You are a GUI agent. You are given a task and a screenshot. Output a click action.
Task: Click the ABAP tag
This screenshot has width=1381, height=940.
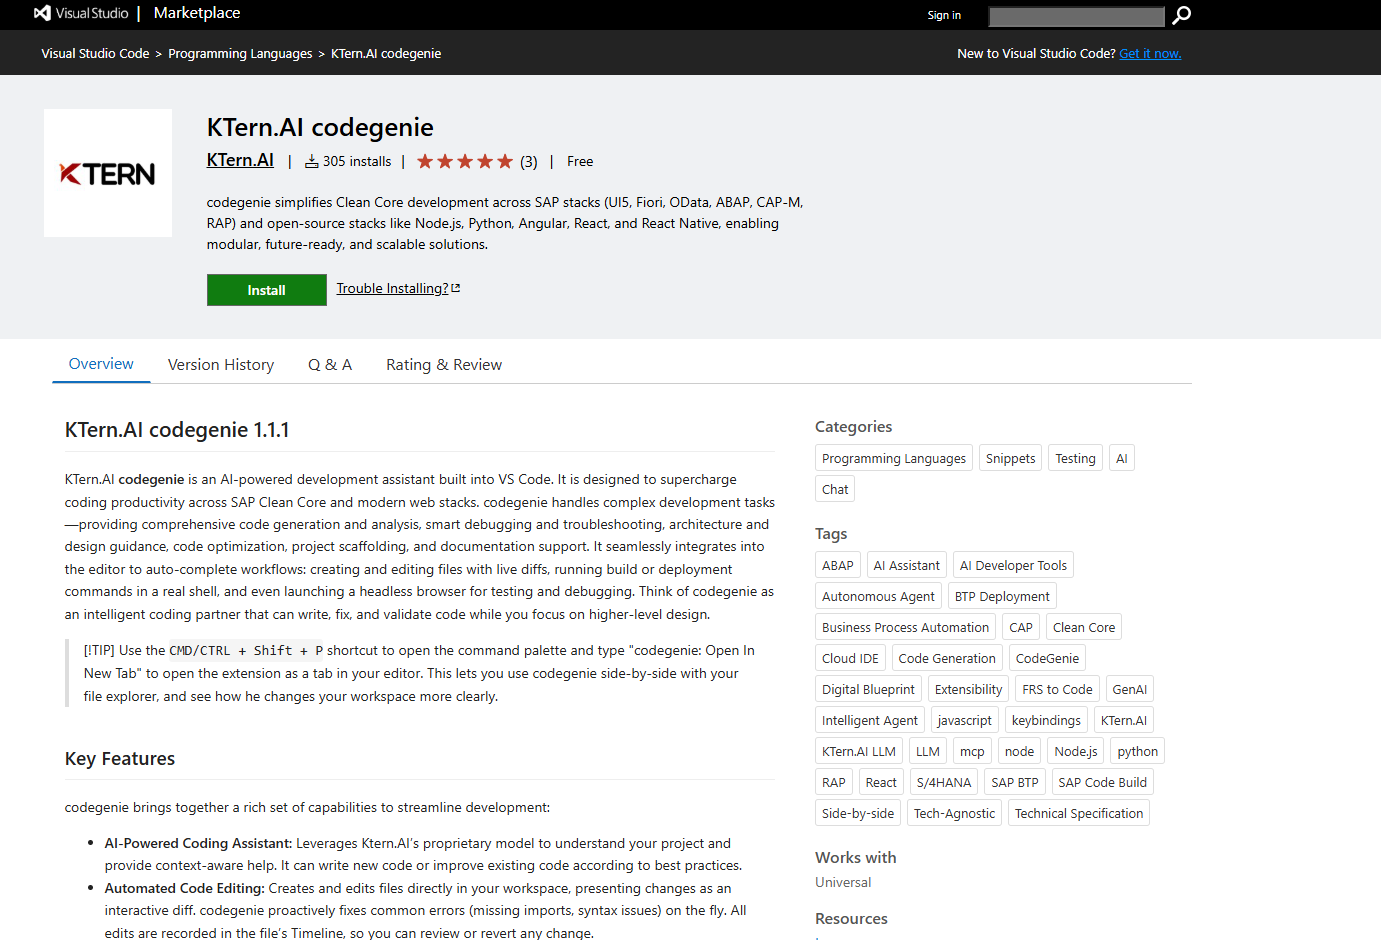coord(837,566)
